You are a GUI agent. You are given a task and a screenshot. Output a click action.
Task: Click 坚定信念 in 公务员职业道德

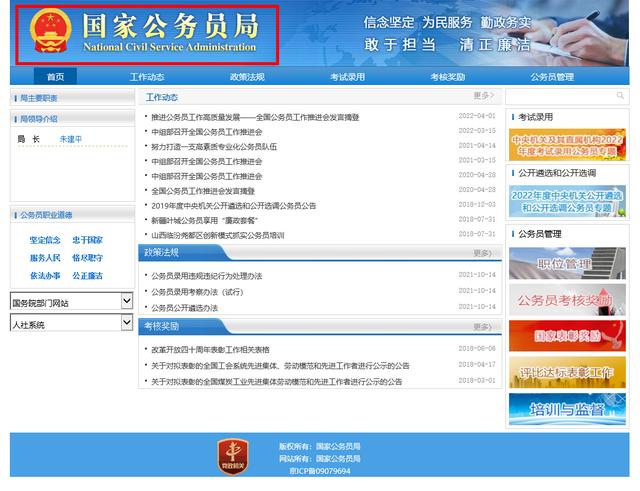click(x=45, y=240)
